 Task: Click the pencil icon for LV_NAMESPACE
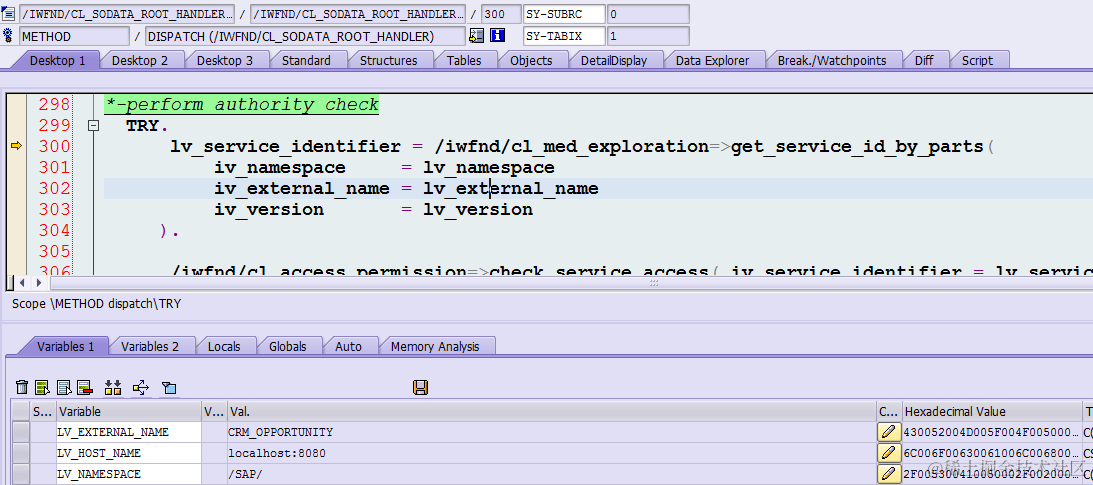(x=887, y=474)
